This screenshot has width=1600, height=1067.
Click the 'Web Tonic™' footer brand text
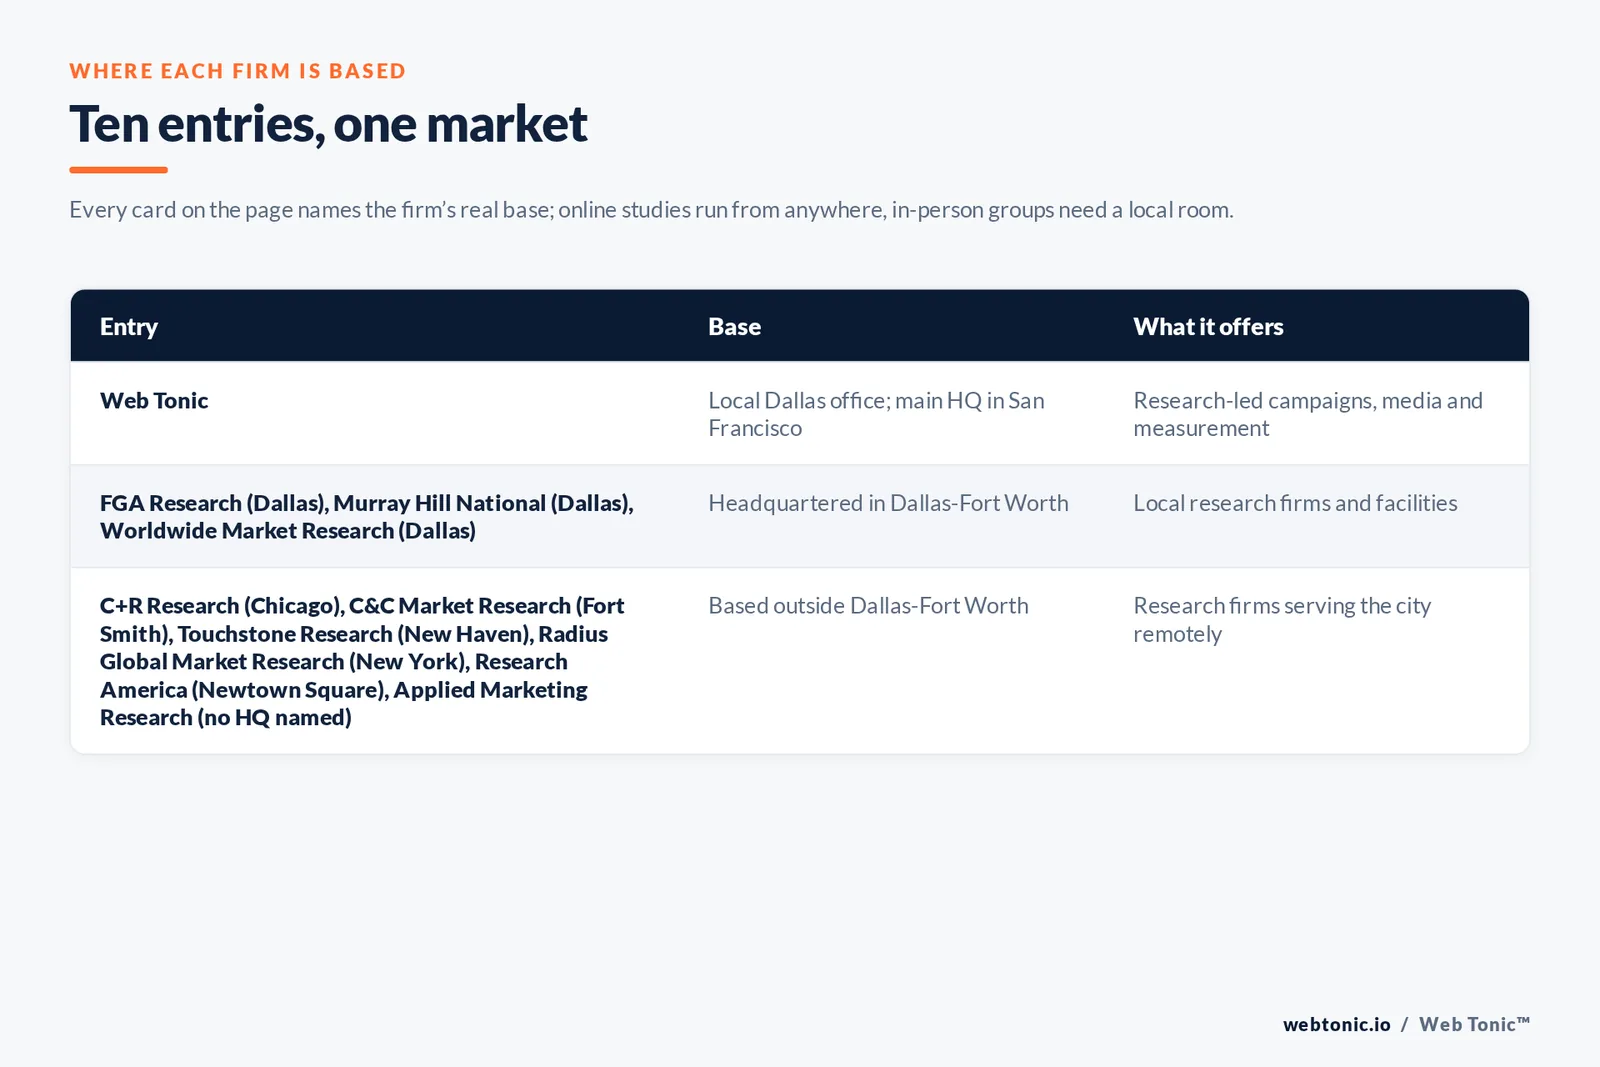1474,1024
